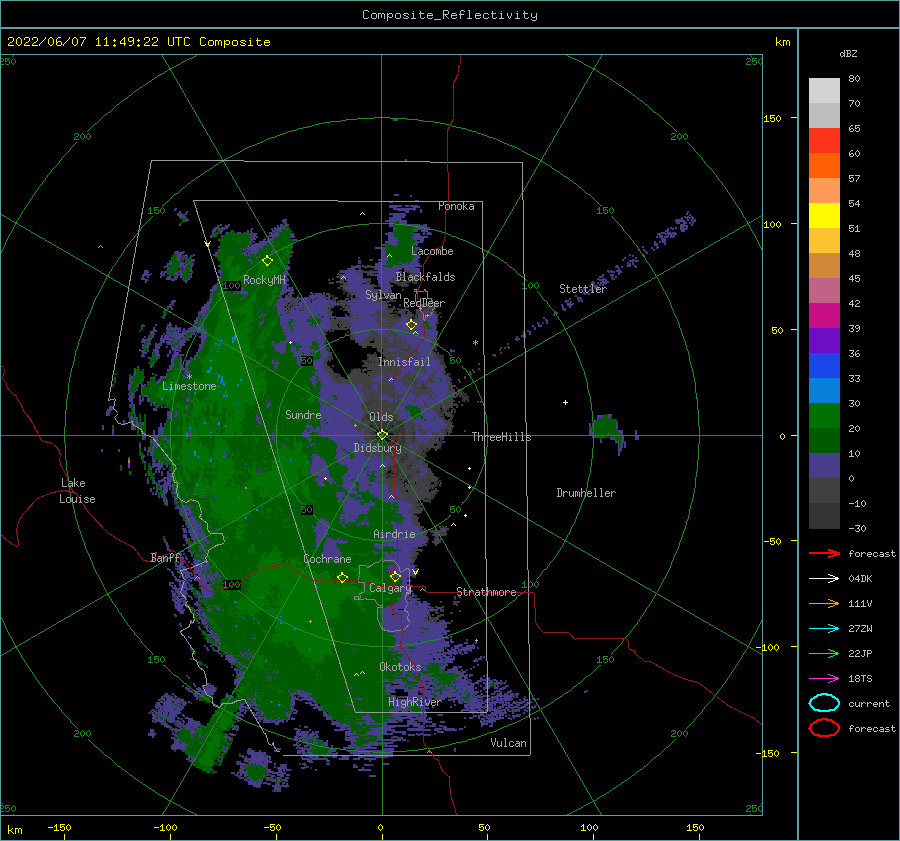This screenshot has height=841, width=900.
Task: Click the dBZ legend heading
Action: tap(848, 53)
